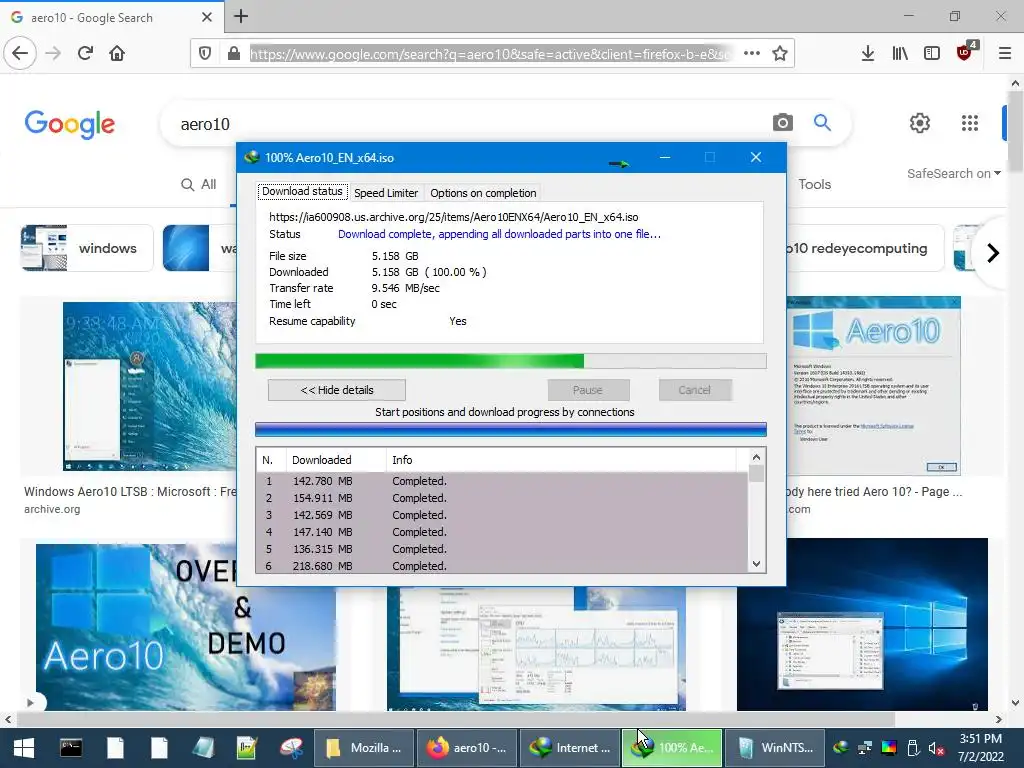Select the windows image filter chip
The height and width of the screenshot is (768, 1024).
(x=87, y=248)
